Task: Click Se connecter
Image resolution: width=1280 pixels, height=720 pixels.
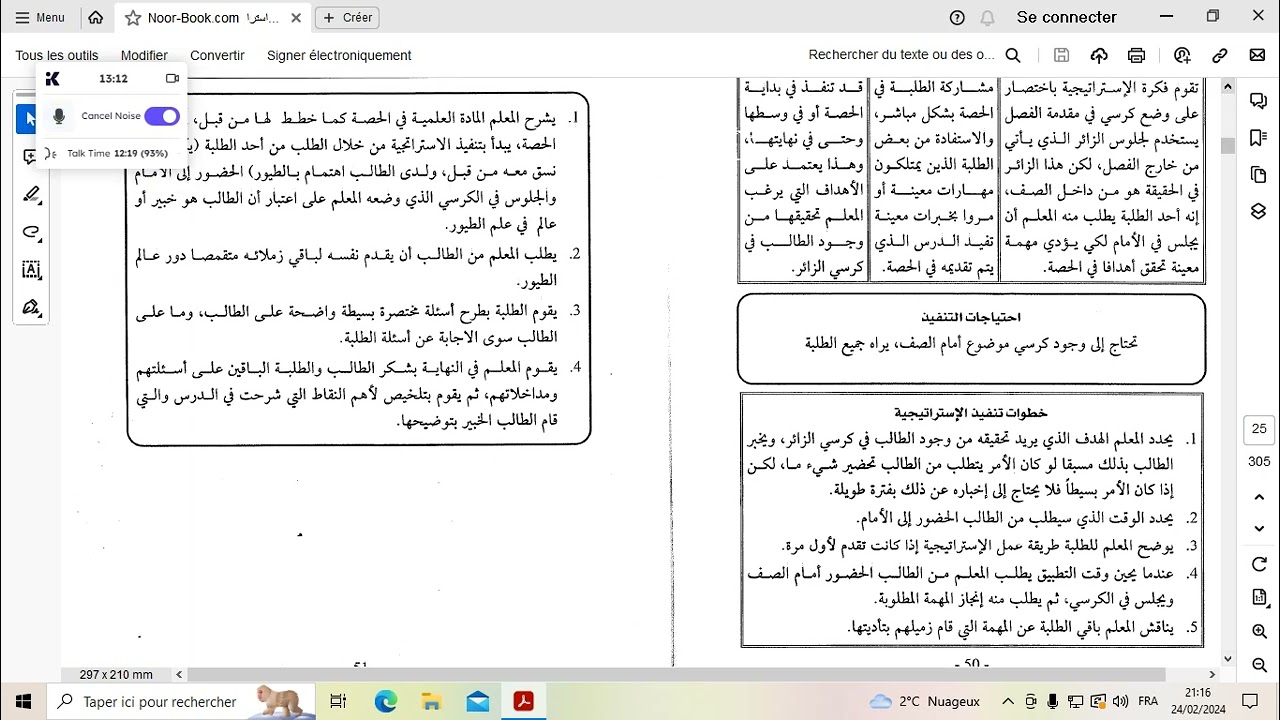Action: pos(1067,17)
